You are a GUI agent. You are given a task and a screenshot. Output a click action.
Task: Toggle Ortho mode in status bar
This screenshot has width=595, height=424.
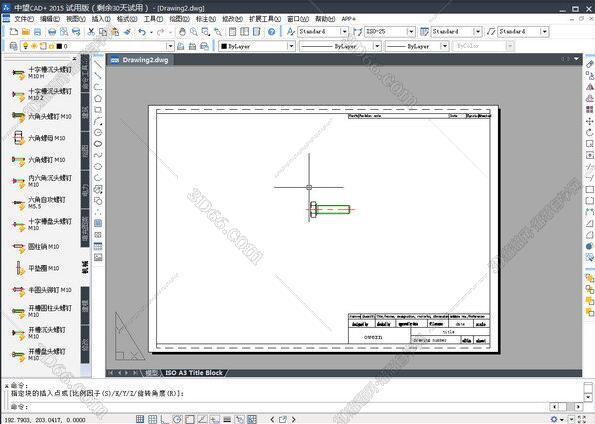(x=165, y=419)
